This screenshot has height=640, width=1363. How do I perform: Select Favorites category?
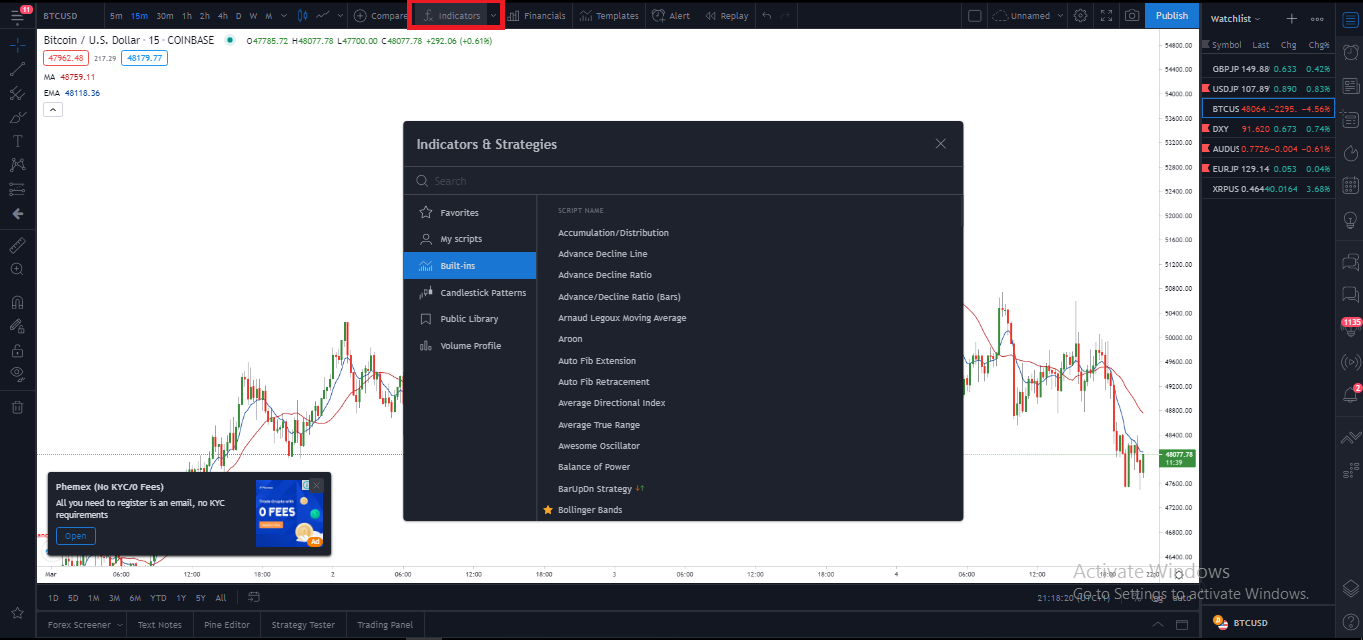(x=470, y=213)
